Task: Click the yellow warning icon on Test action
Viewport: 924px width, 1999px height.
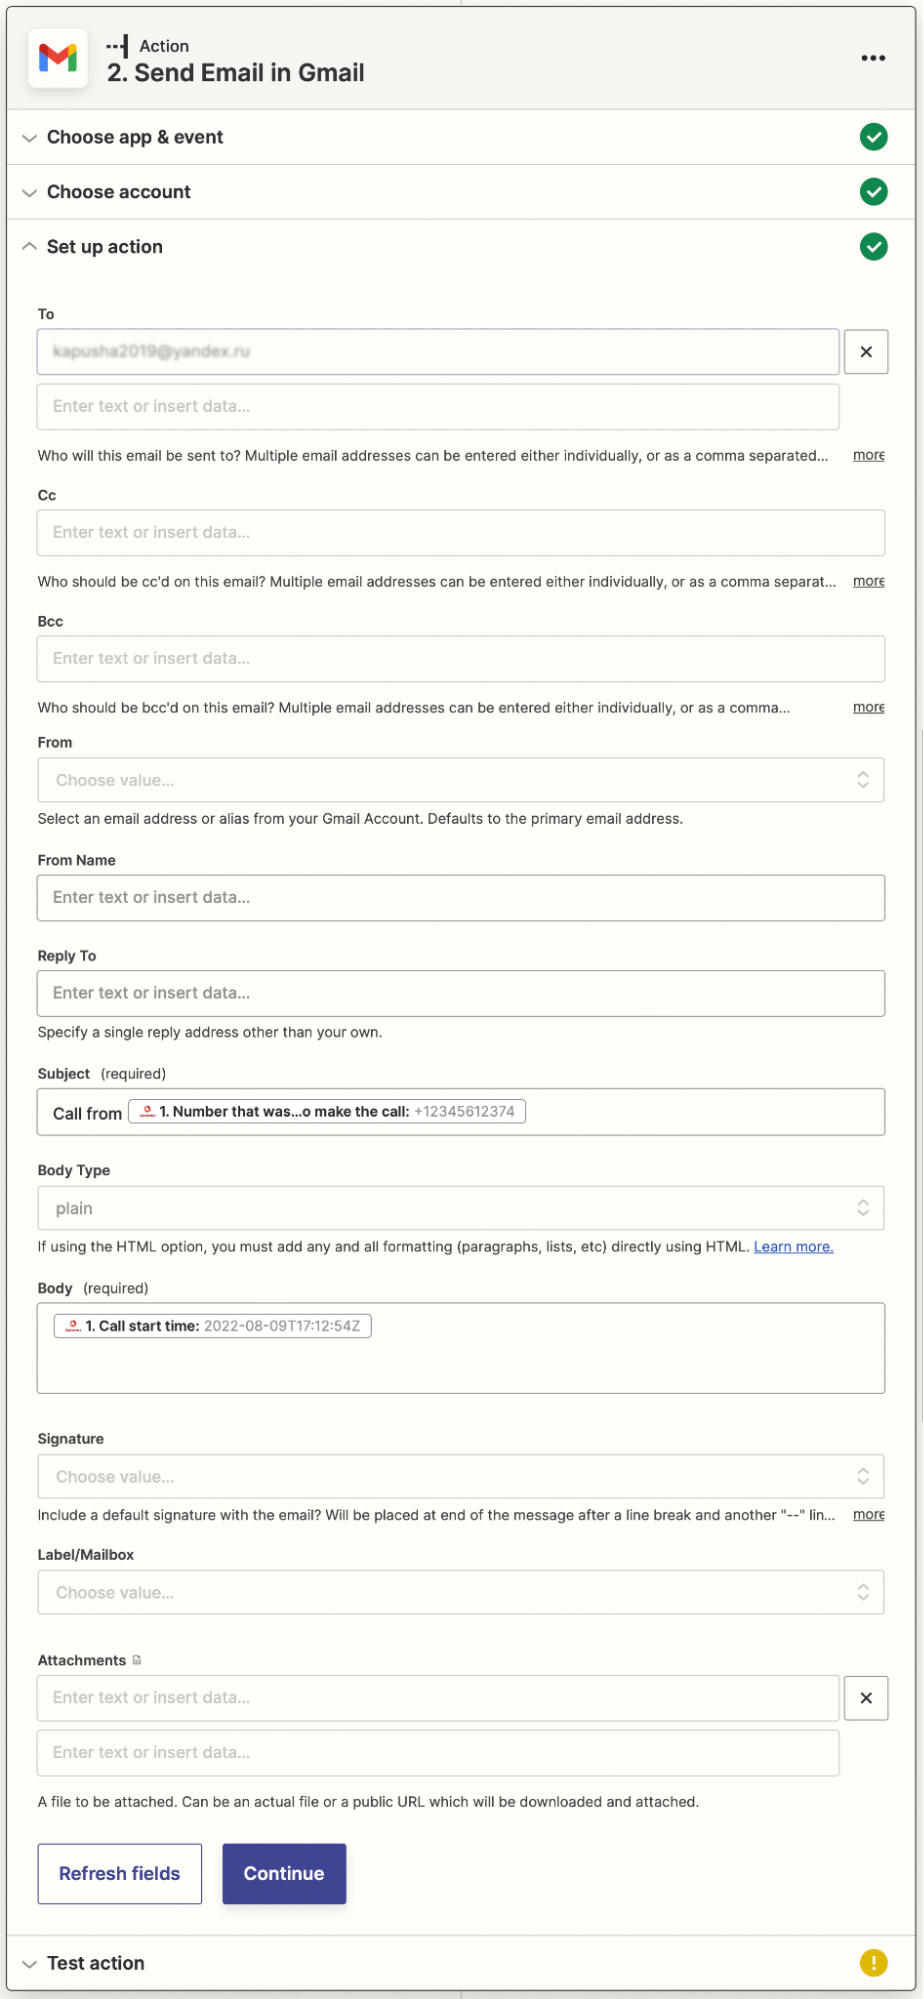Action: 873,1963
